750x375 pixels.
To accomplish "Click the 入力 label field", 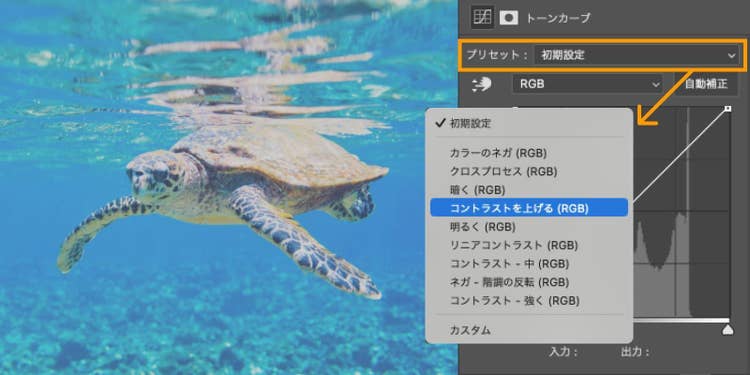I will coord(564,353).
